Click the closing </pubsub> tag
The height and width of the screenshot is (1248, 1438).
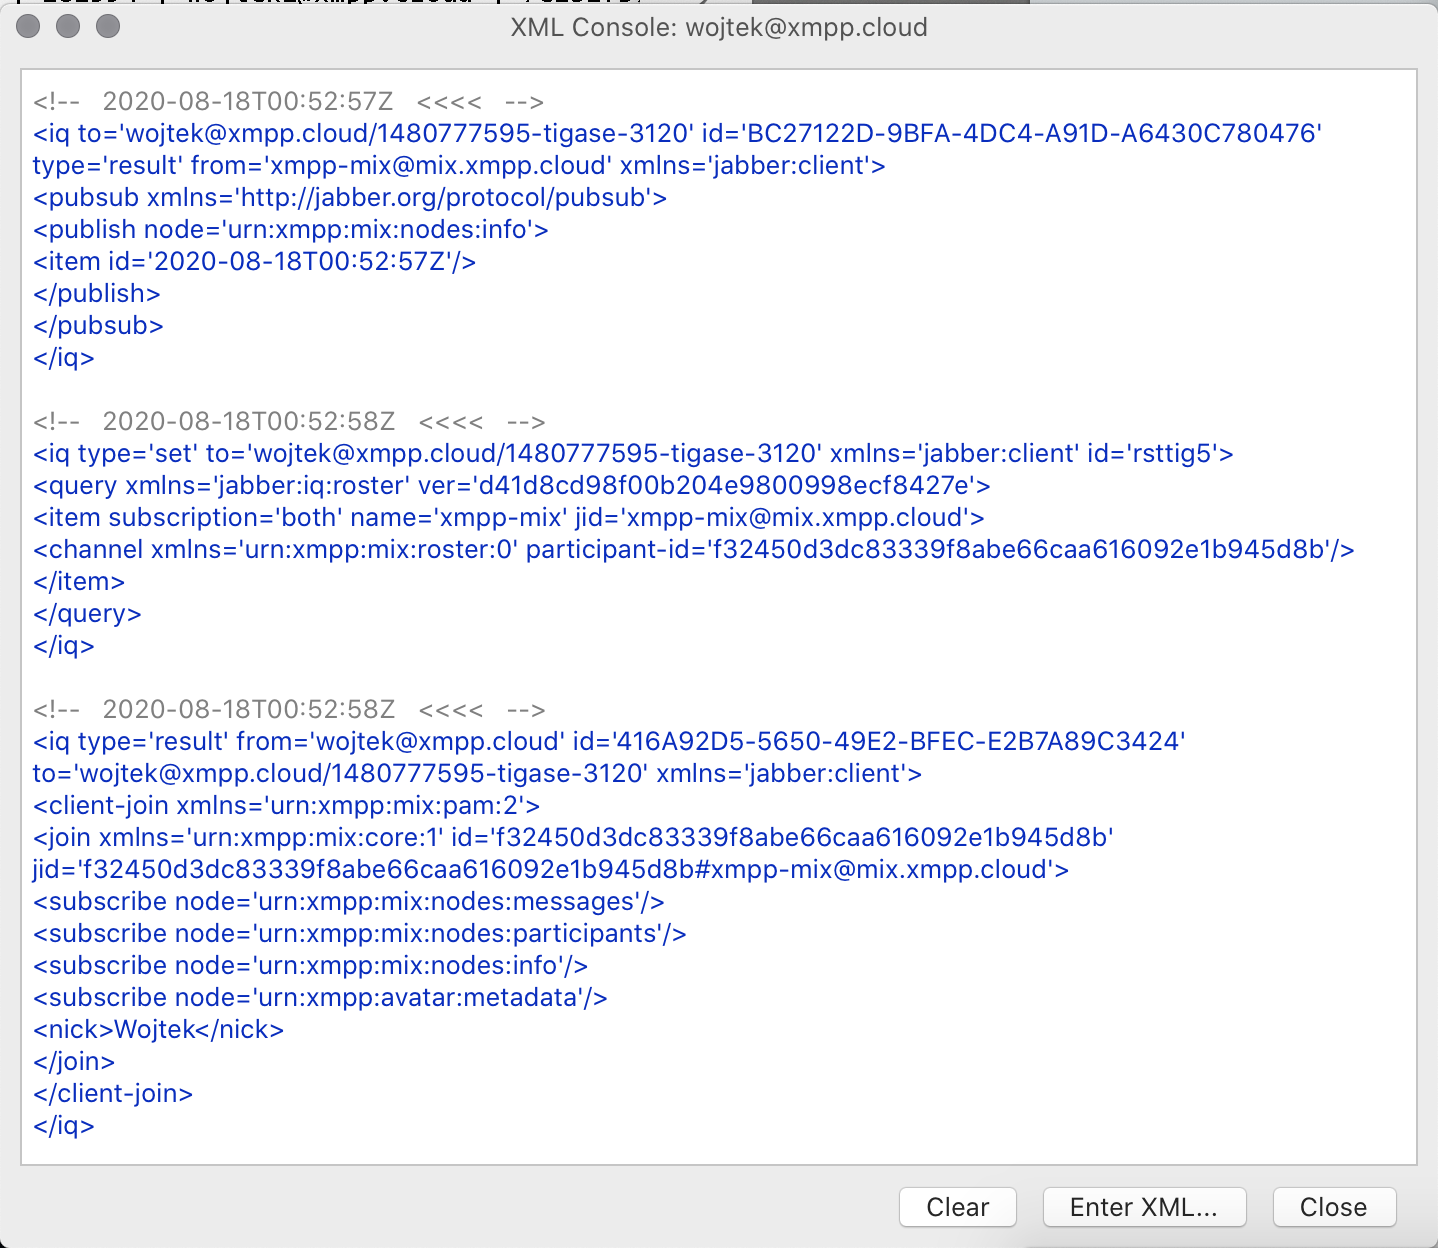click(98, 326)
